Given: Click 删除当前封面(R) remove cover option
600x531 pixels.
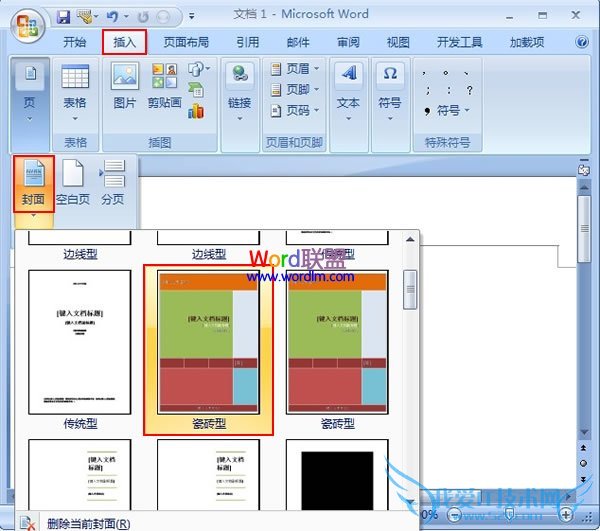Looking at the screenshot, I should pyautogui.click(x=88, y=523).
